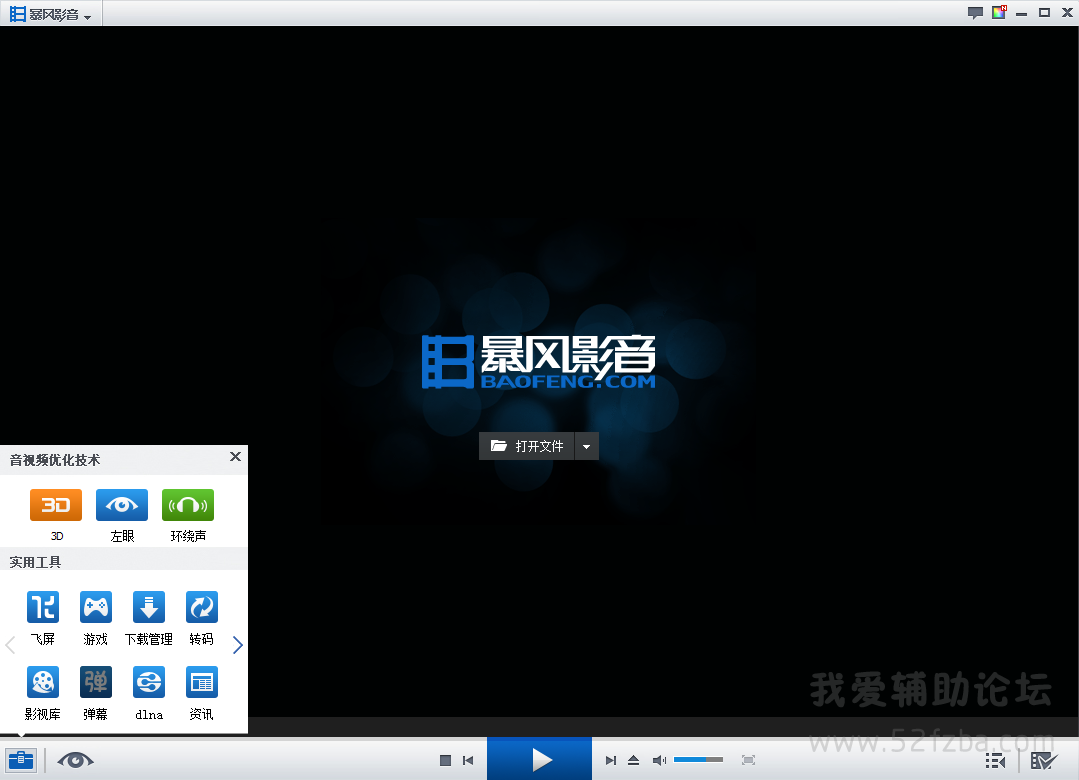Open the skin/theme color icon
Viewport: 1079px width, 780px height.
click(999, 12)
